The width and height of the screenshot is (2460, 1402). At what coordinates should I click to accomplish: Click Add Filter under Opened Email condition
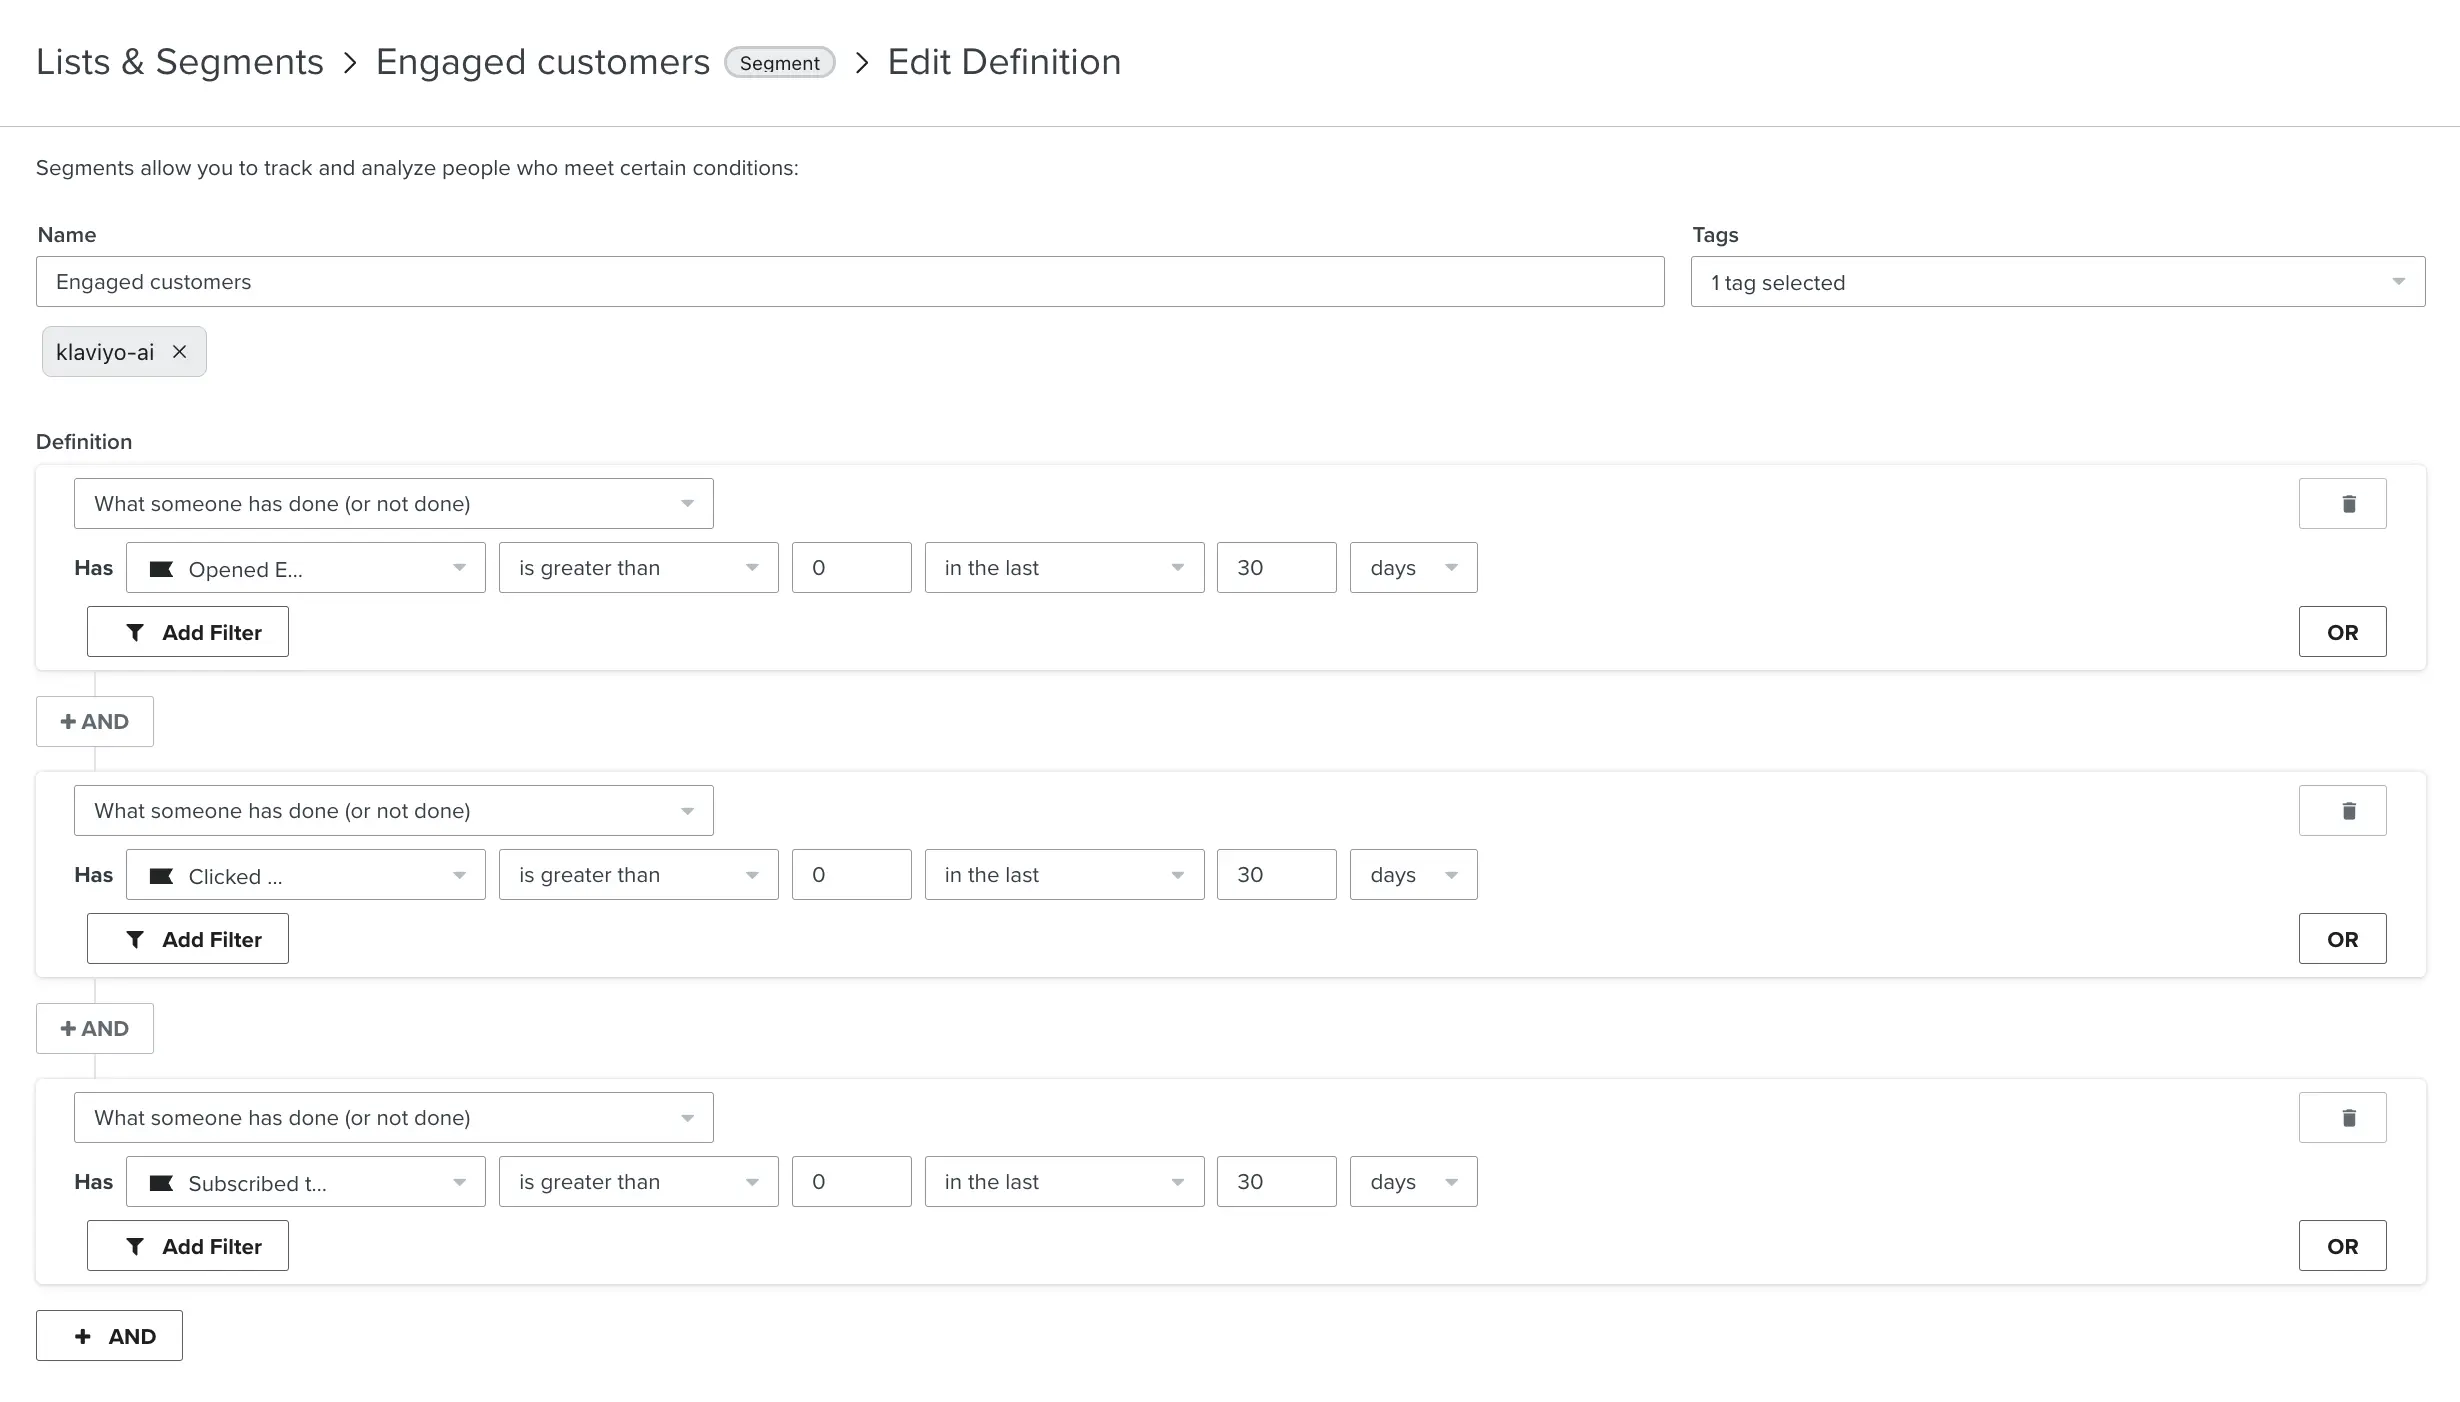click(188, 632)
